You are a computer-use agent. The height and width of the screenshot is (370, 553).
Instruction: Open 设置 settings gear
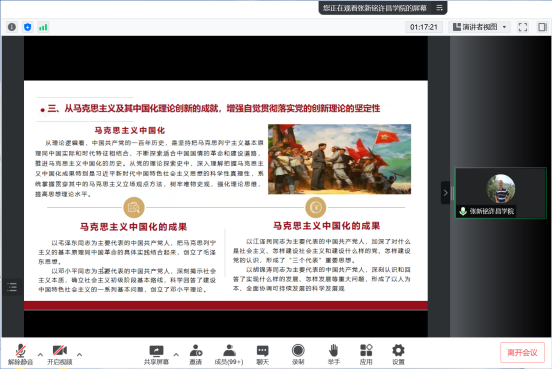(398, 354)
